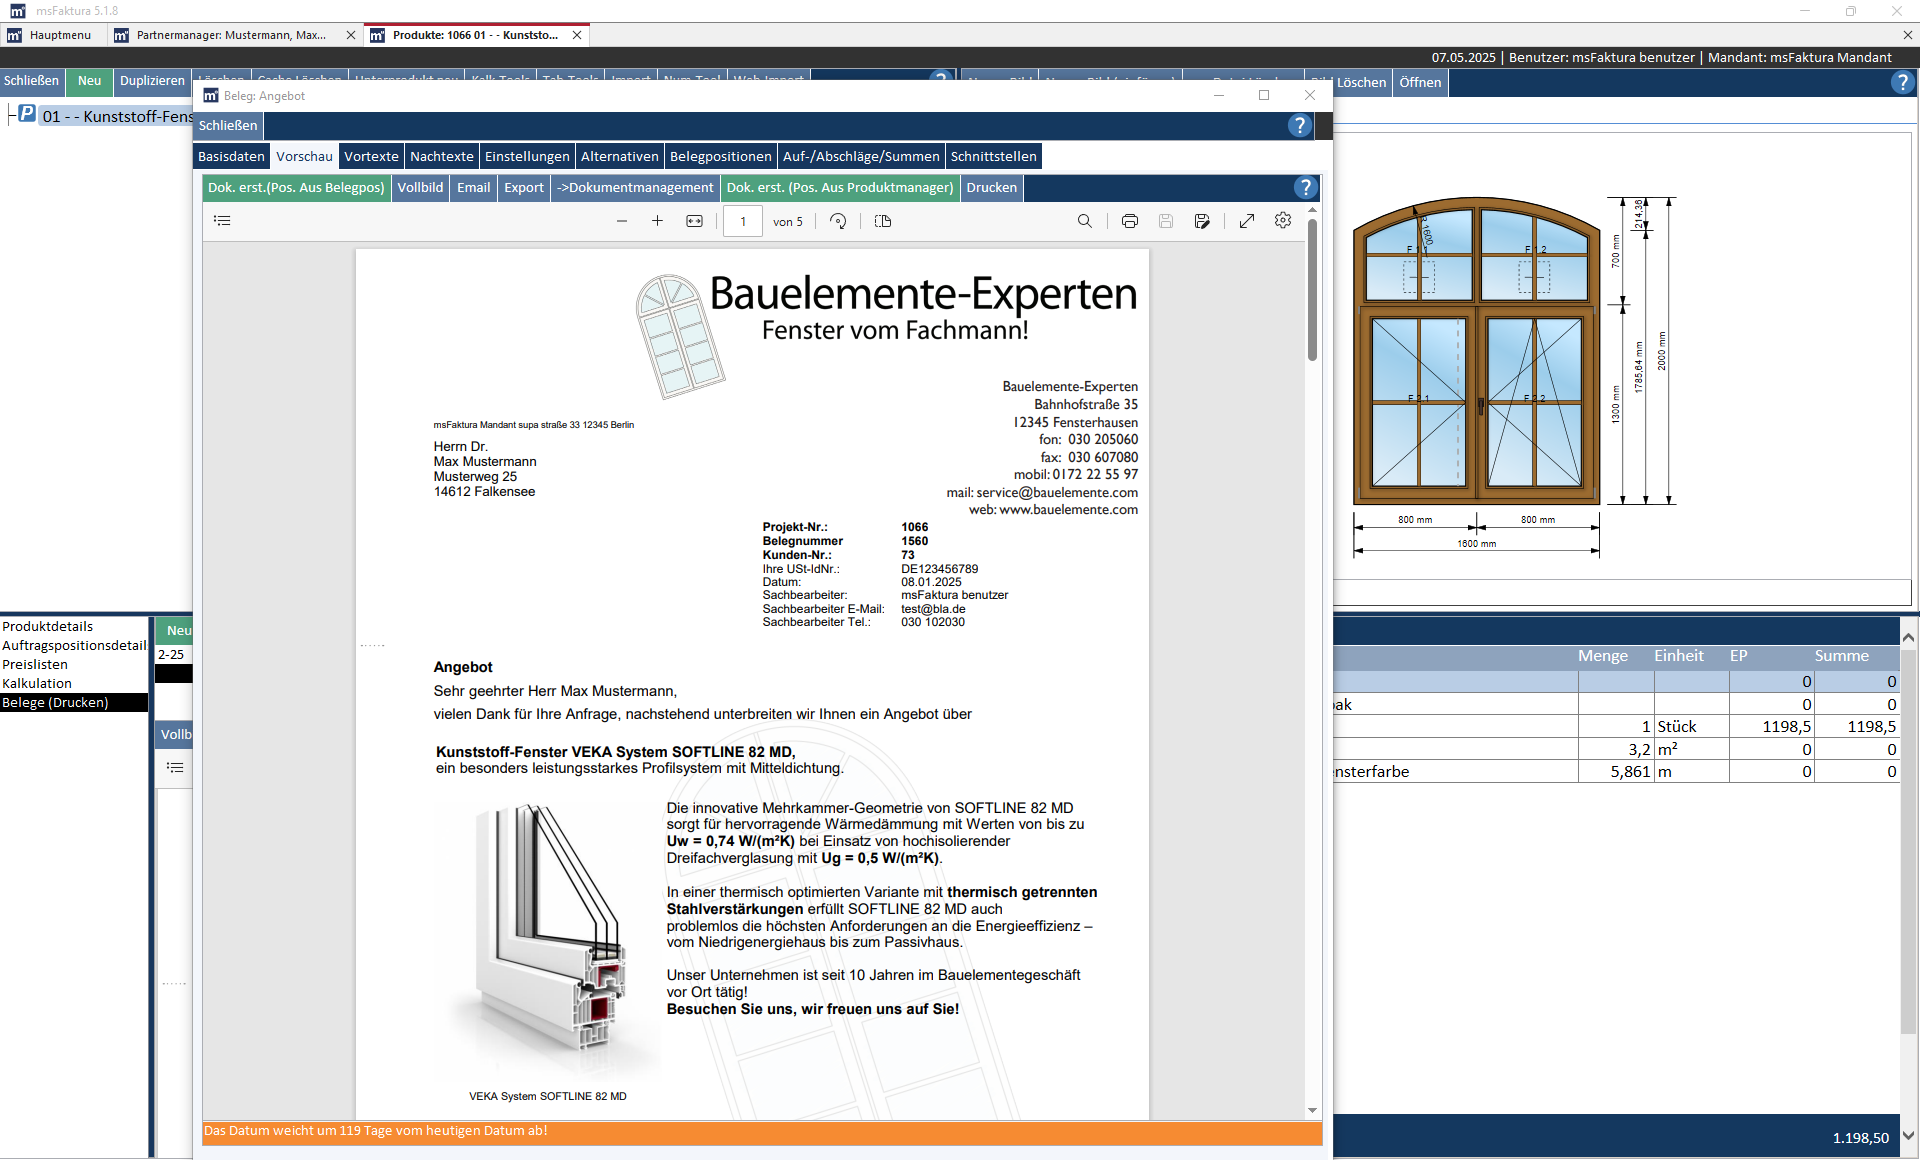Rotate the document with the rotate icon
This screenshot has height=1160, width=1920.
coord(838,221)
